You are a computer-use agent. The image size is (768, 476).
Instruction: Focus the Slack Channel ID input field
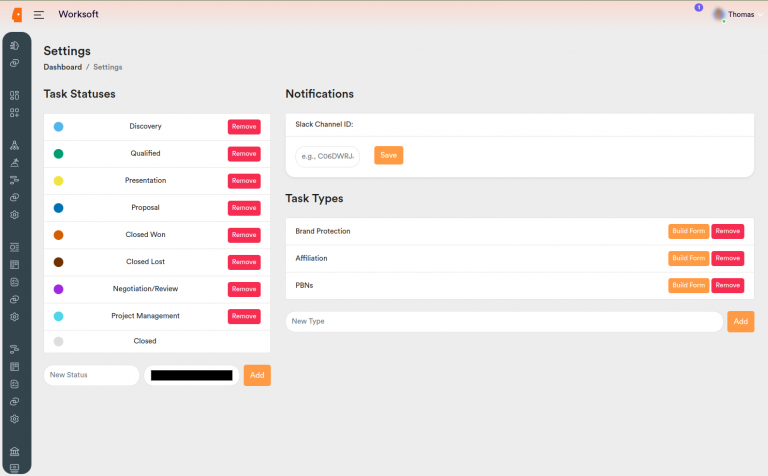[x=328, y=156]
